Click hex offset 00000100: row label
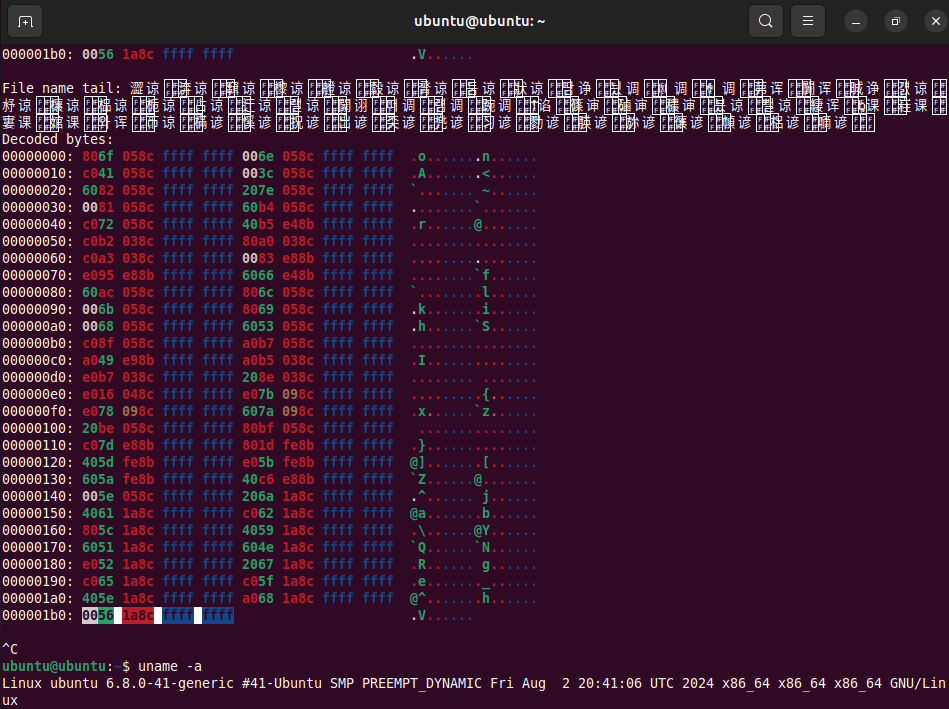949x709 pixels. [38, 428]
